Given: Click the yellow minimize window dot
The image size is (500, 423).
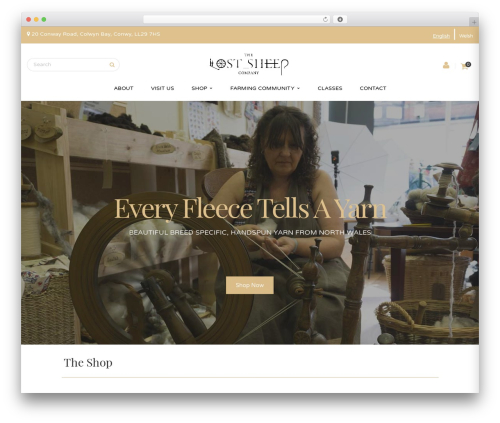Looking at the screenshot, I should [36, 20].
